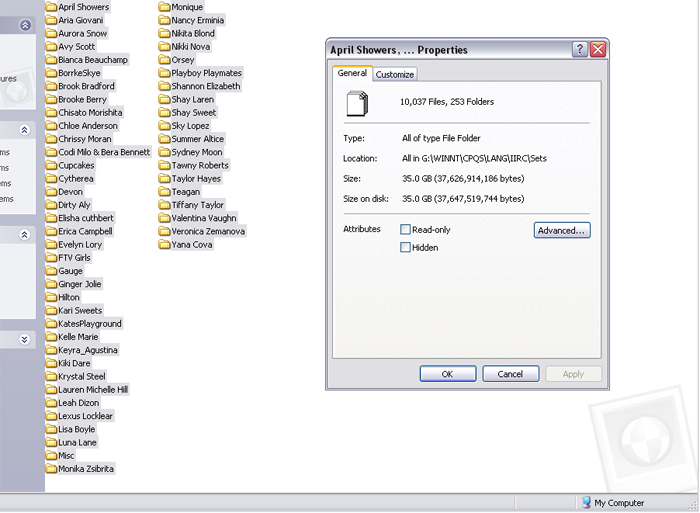Click the My Computer label in status bar

point(619,503)
